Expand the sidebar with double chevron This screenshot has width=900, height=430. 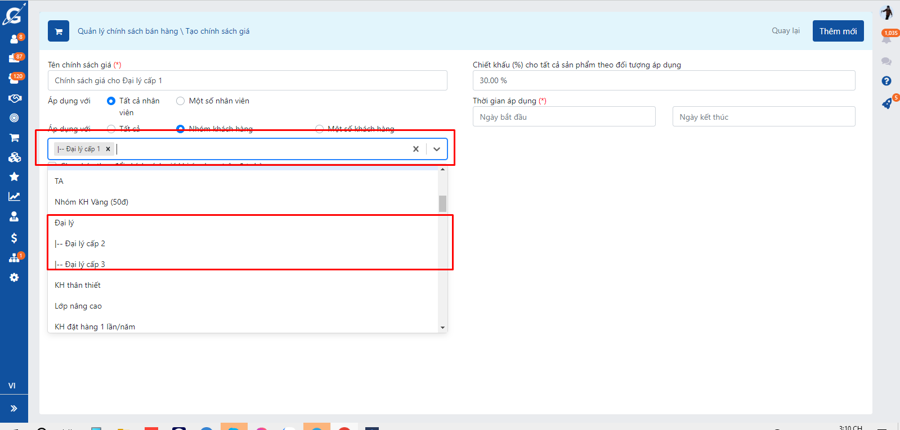(x=14, y=408)
